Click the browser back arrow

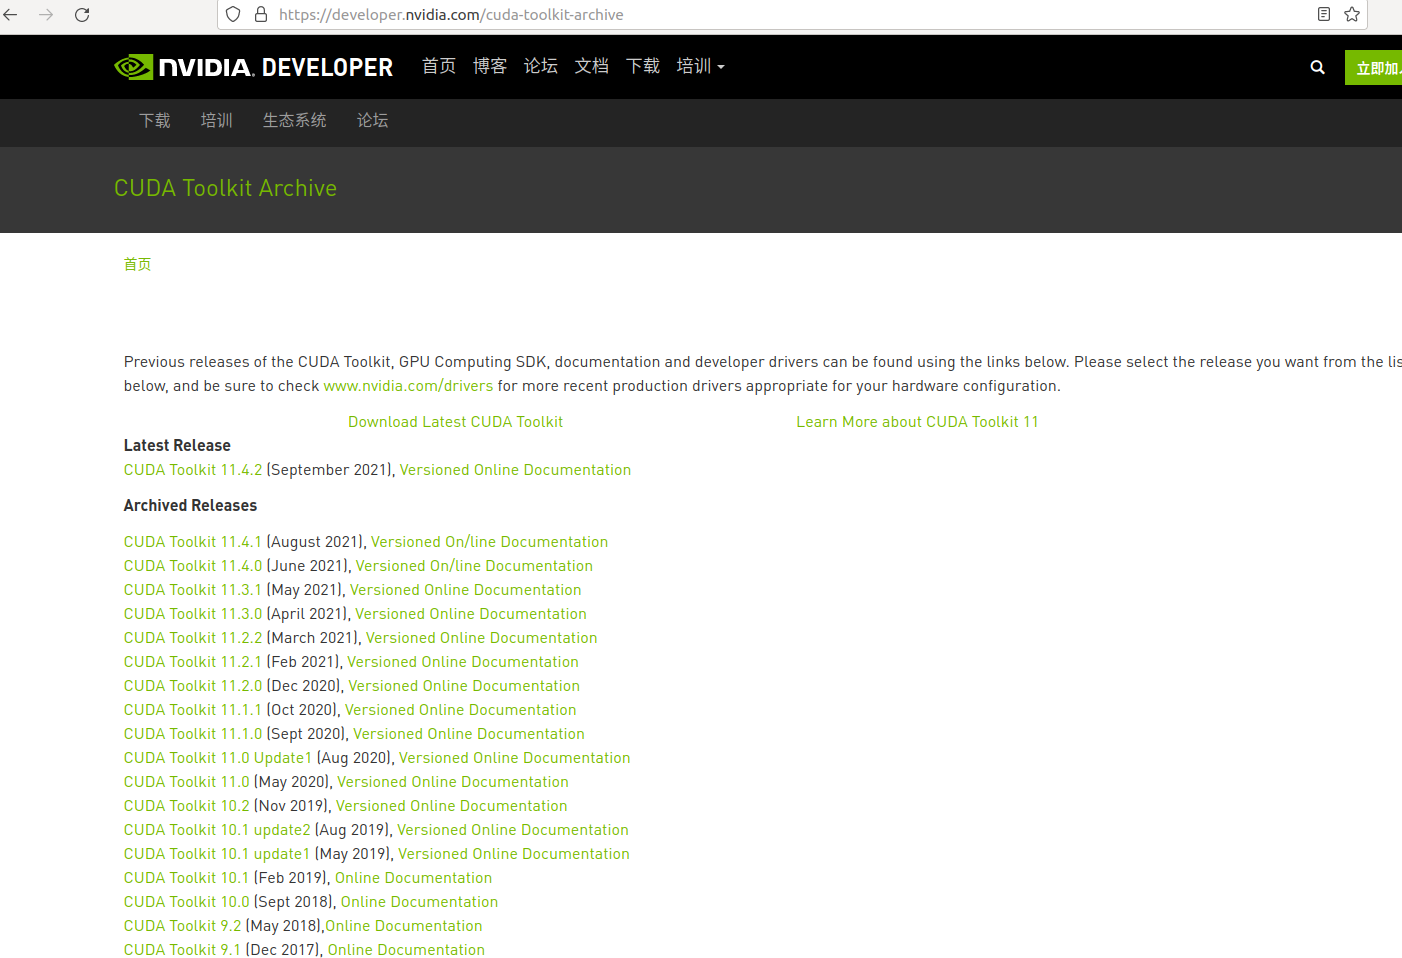(11, 14)
